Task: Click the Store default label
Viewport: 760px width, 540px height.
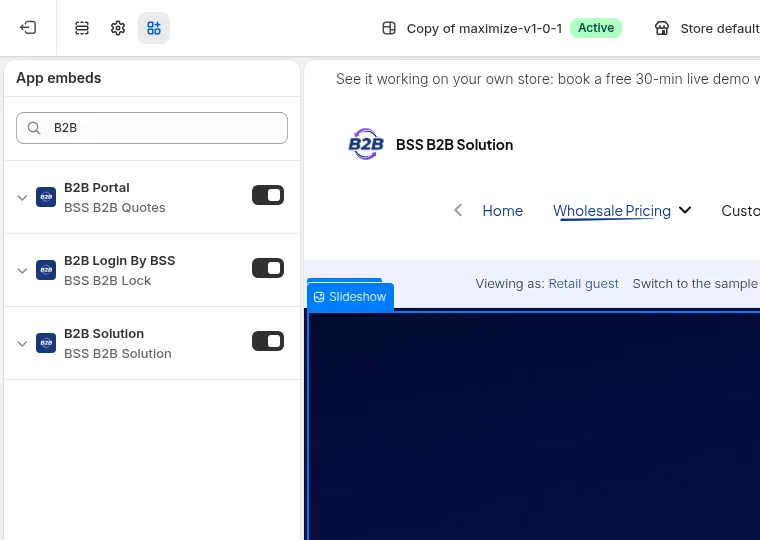Action: point(720,29)
